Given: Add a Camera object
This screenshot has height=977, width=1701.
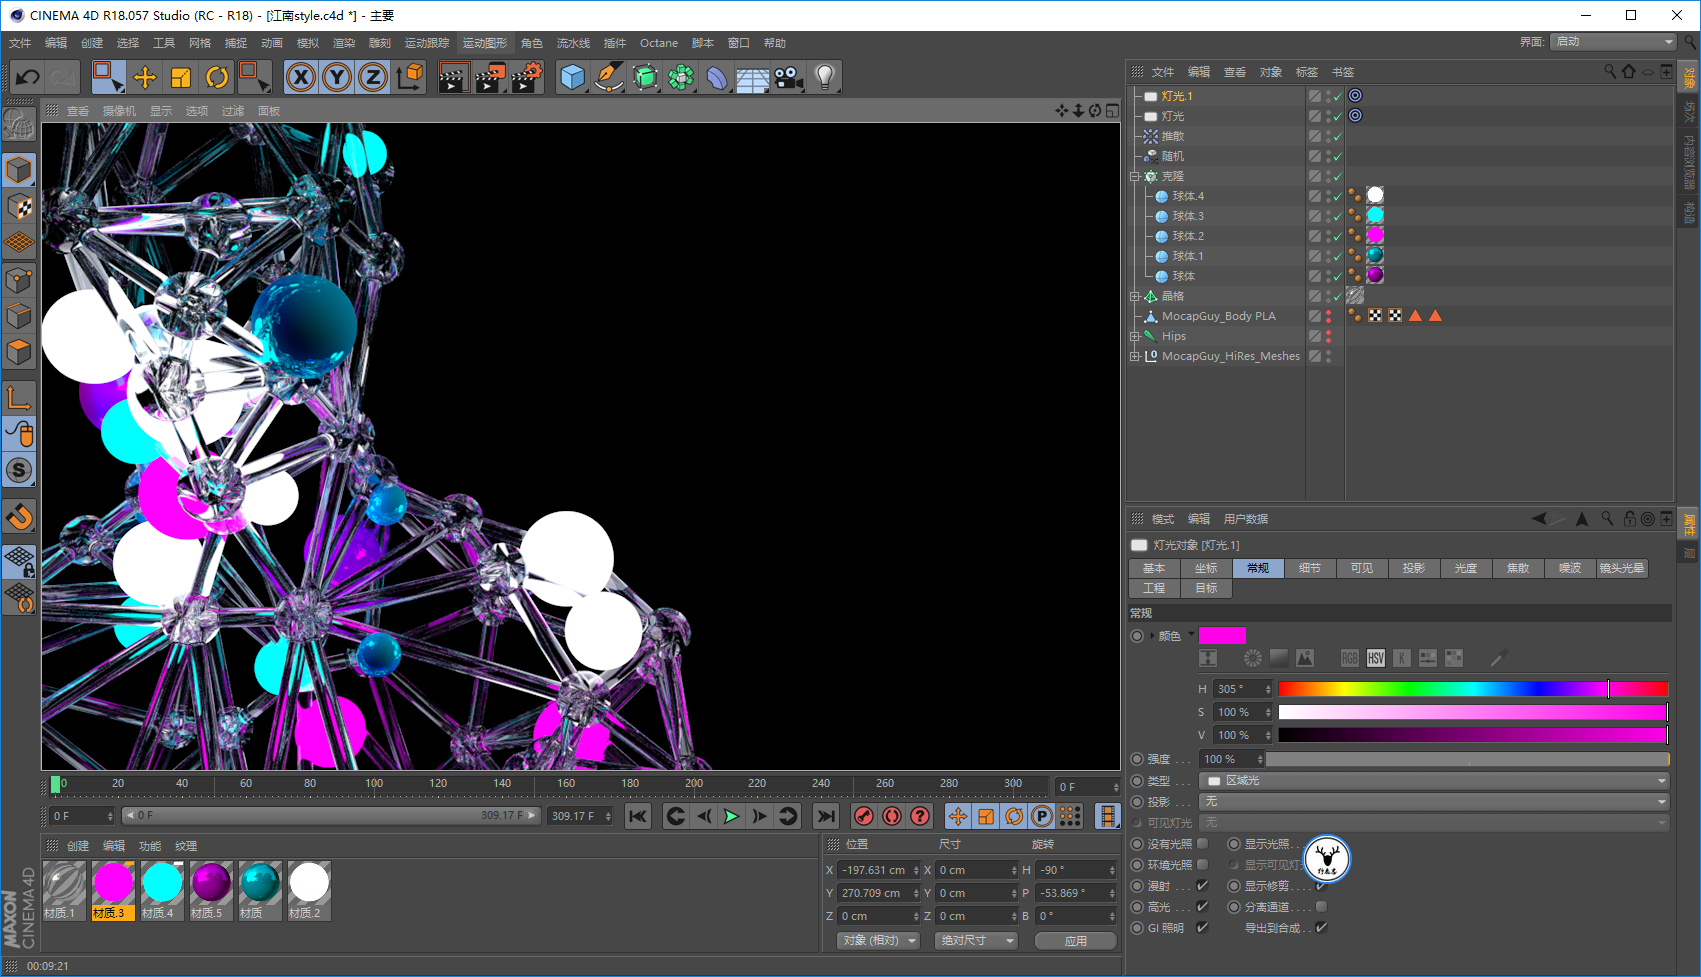Looking at the screenshot, I should point(789,77).
